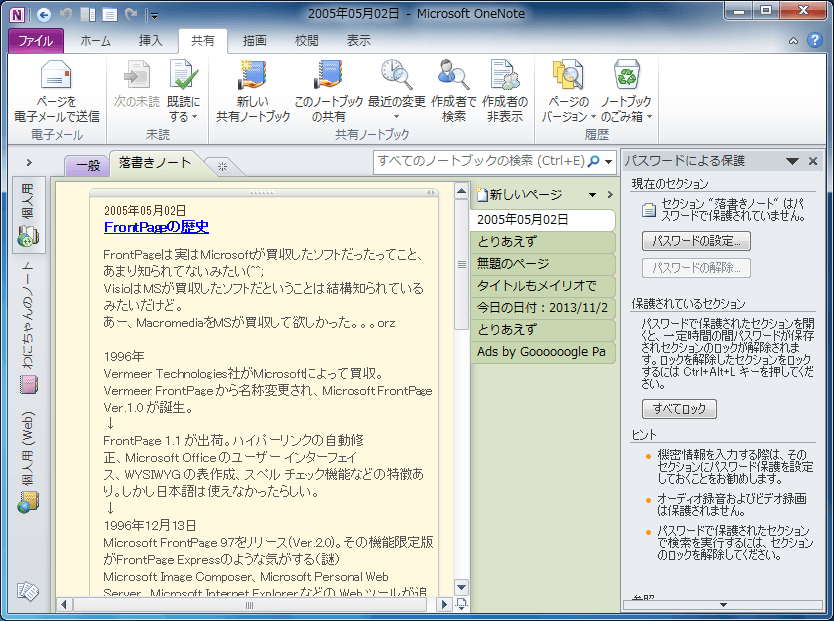Click ページを電子メールで送信 envelope icon
834x621 pixels.
coord(56,74)
